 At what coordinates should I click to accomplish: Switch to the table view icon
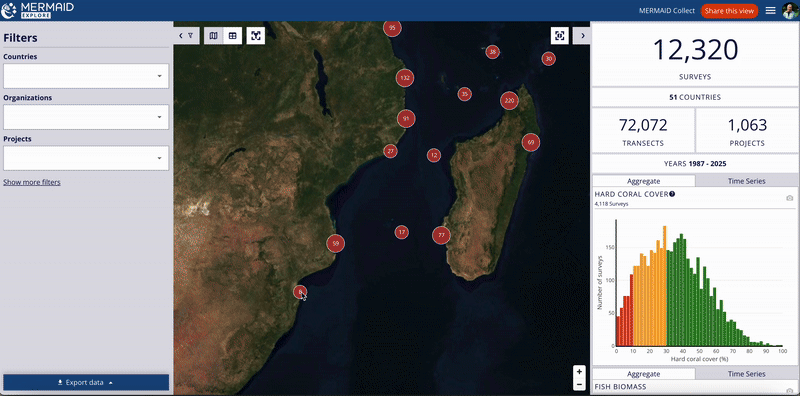coord(232,36)
